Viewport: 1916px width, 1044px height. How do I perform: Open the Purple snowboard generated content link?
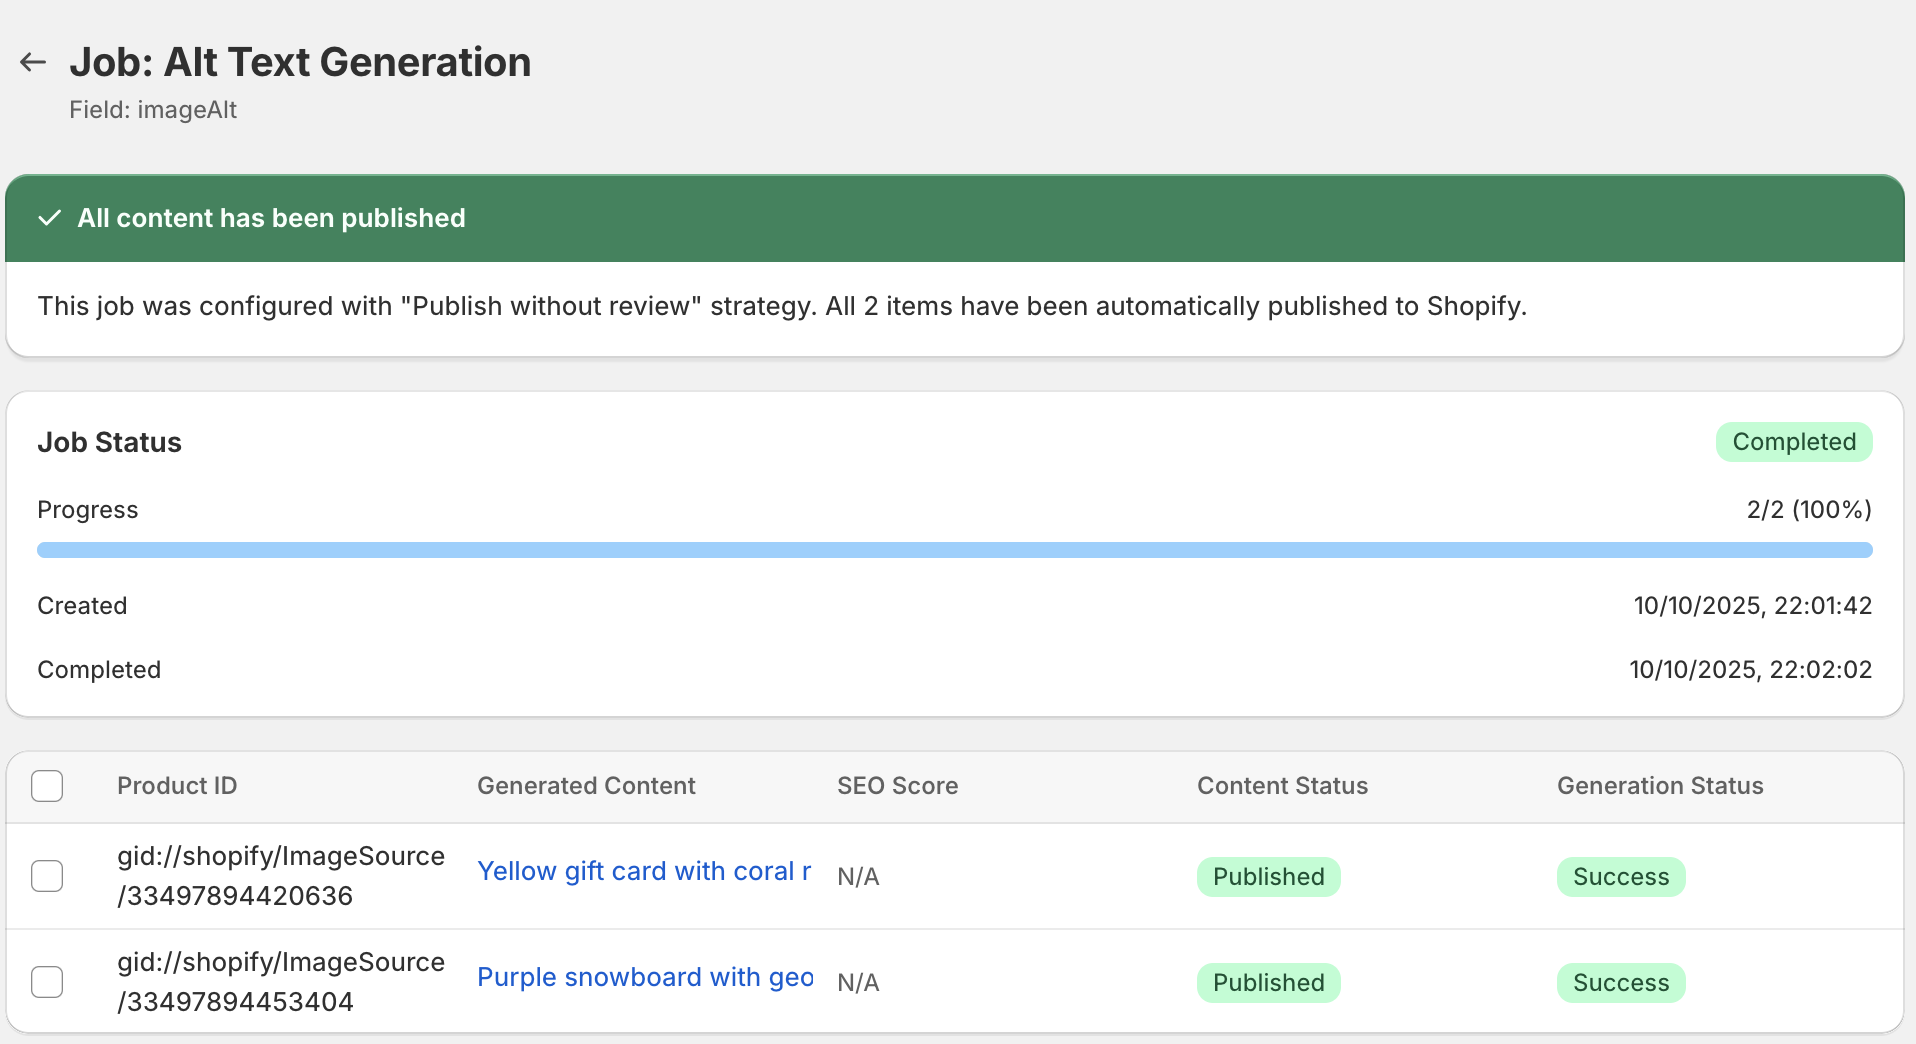645,977
